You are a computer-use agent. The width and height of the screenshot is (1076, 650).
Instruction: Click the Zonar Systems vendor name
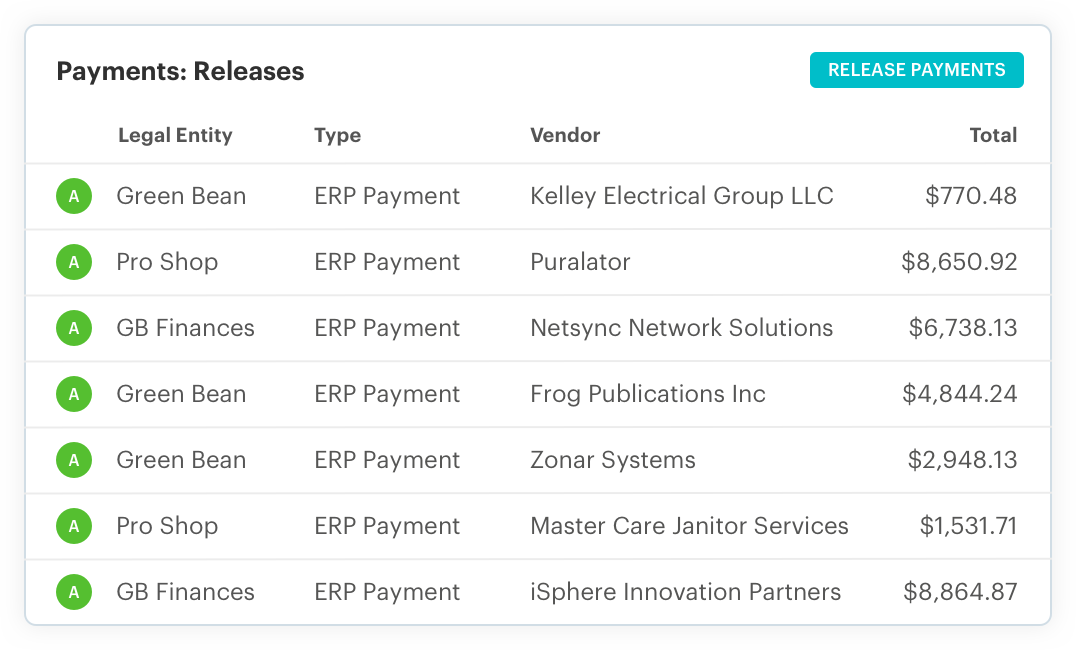[613, 460]
